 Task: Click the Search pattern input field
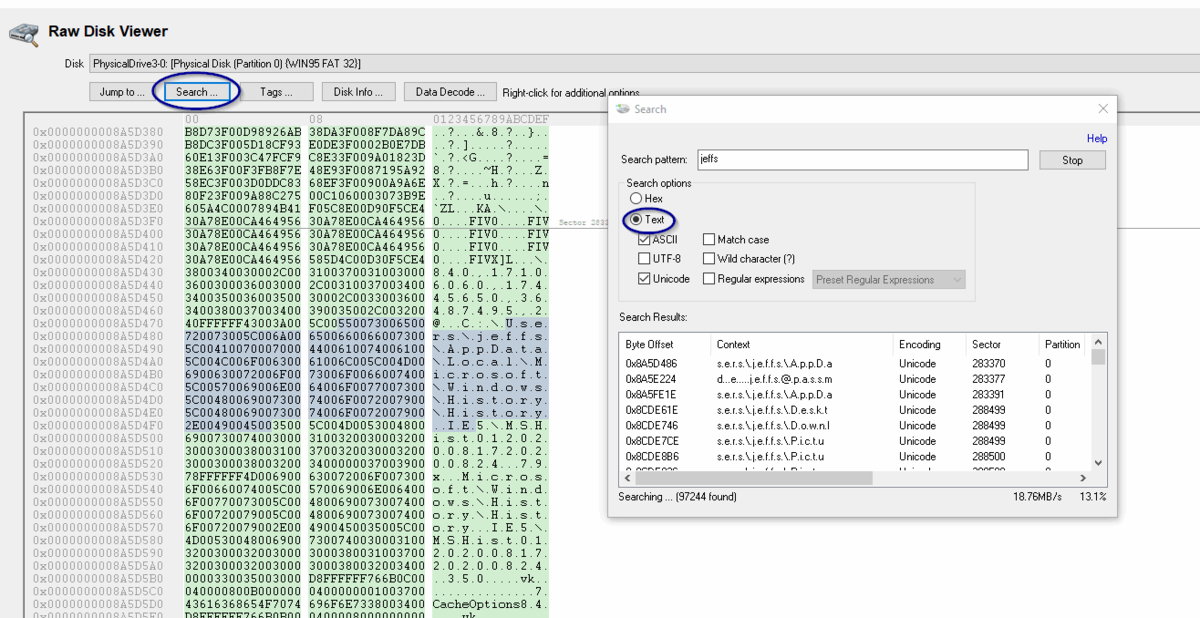point(863,160)
